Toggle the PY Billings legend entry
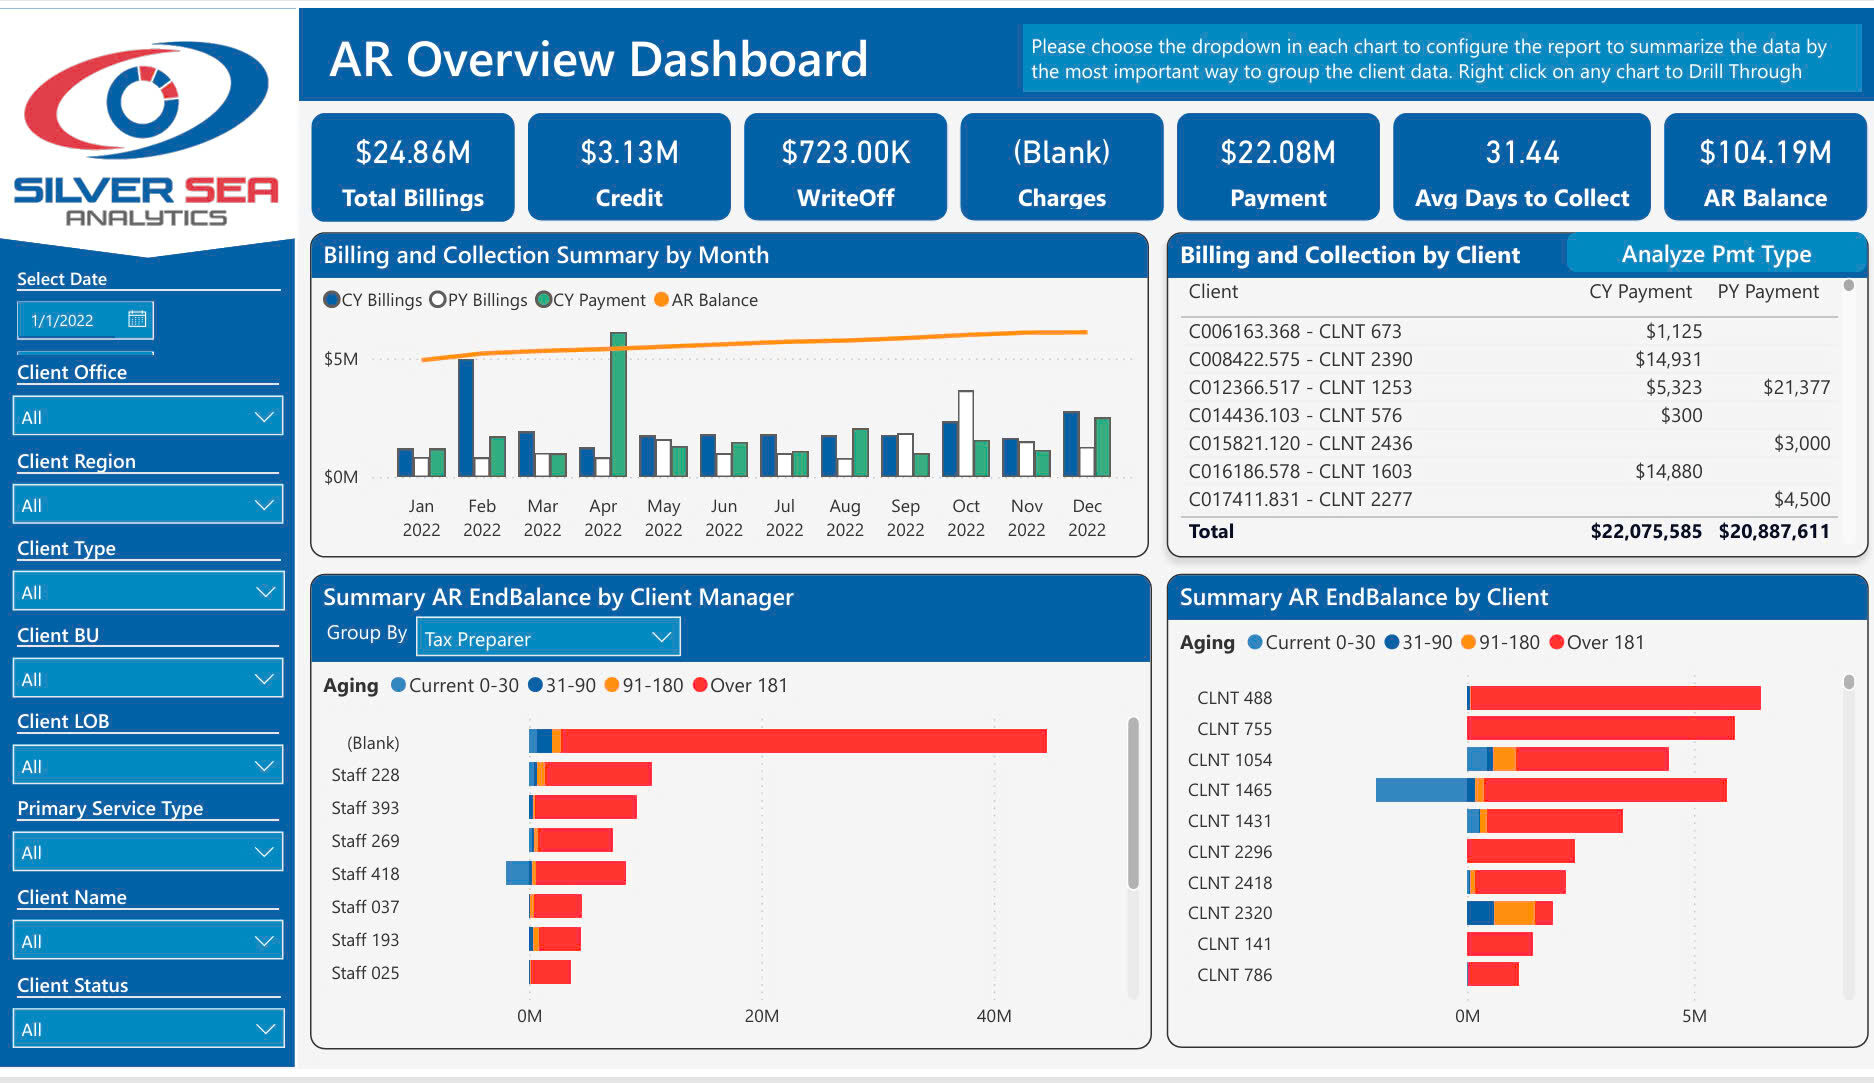This screenshot has height=1083, width=1874. [438, 299]
